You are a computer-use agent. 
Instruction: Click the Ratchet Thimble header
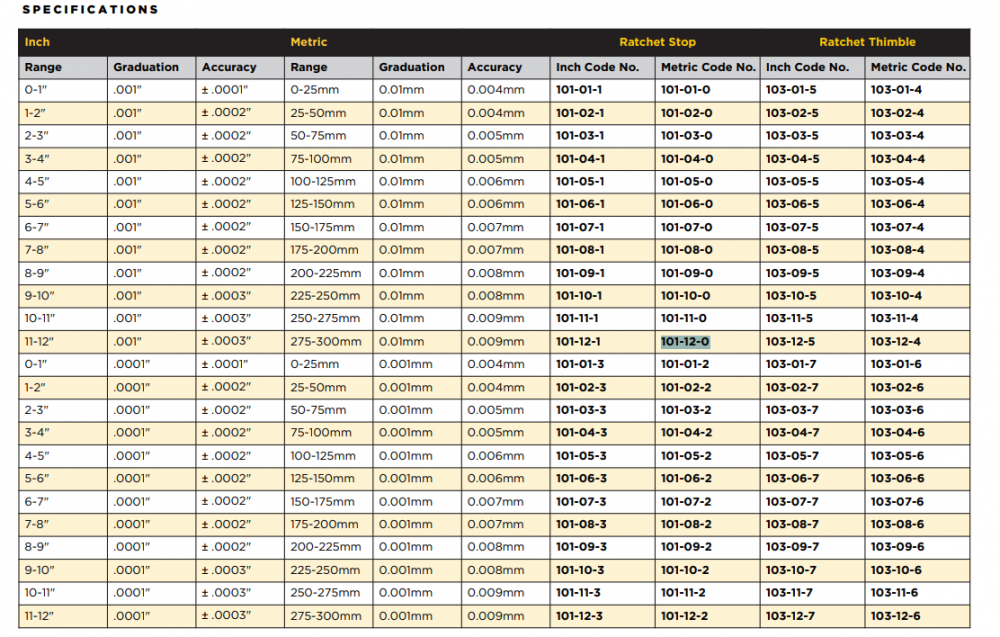click(x=867, y=42)
